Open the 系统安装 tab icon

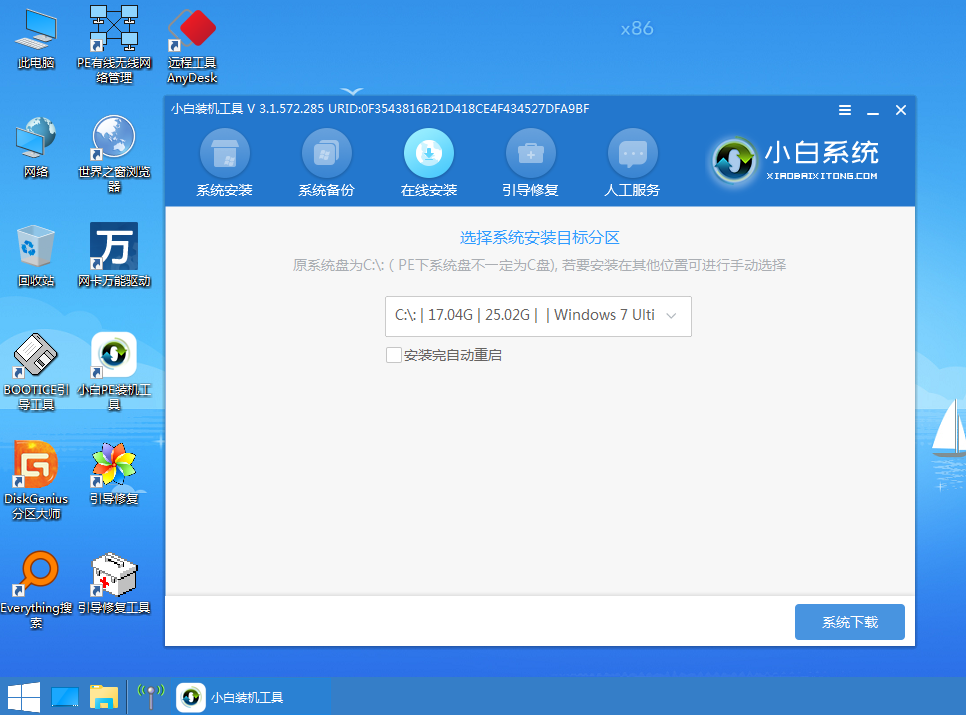pyautogui.click(x=225, y=153)
